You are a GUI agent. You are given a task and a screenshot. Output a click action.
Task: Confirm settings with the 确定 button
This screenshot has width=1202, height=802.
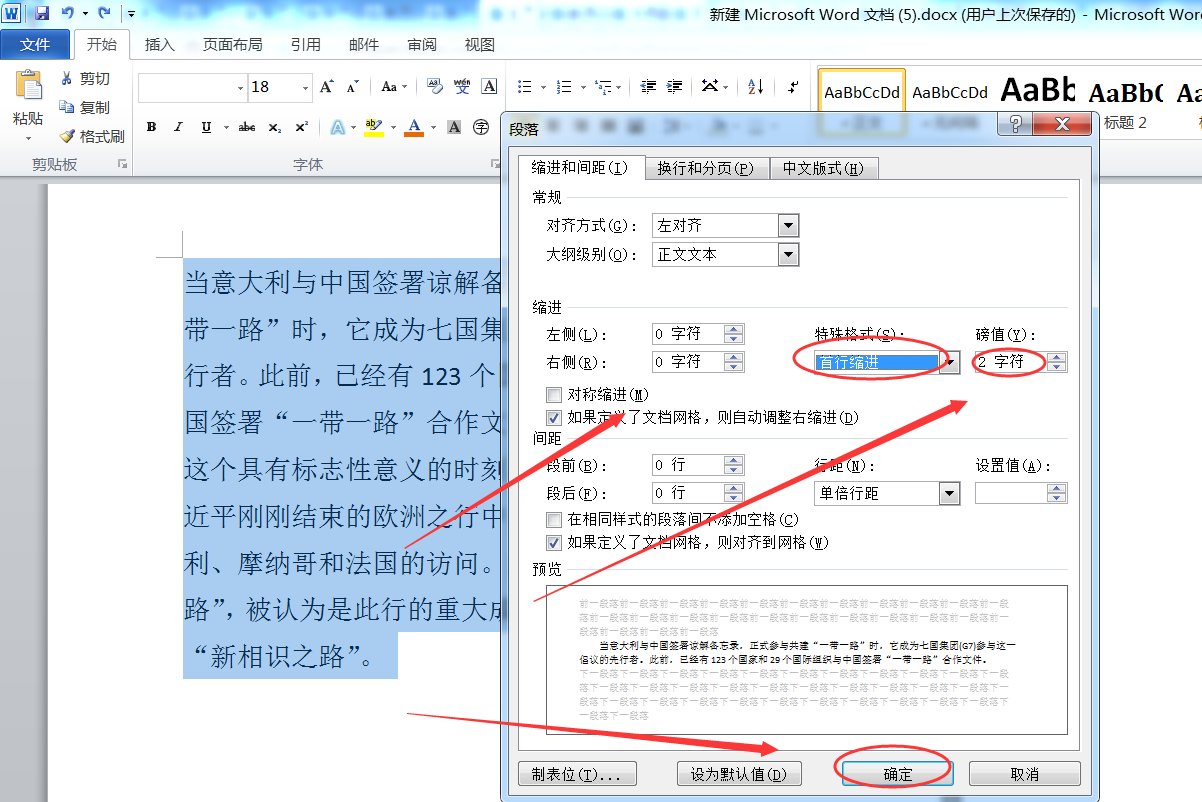pos(895,772)
